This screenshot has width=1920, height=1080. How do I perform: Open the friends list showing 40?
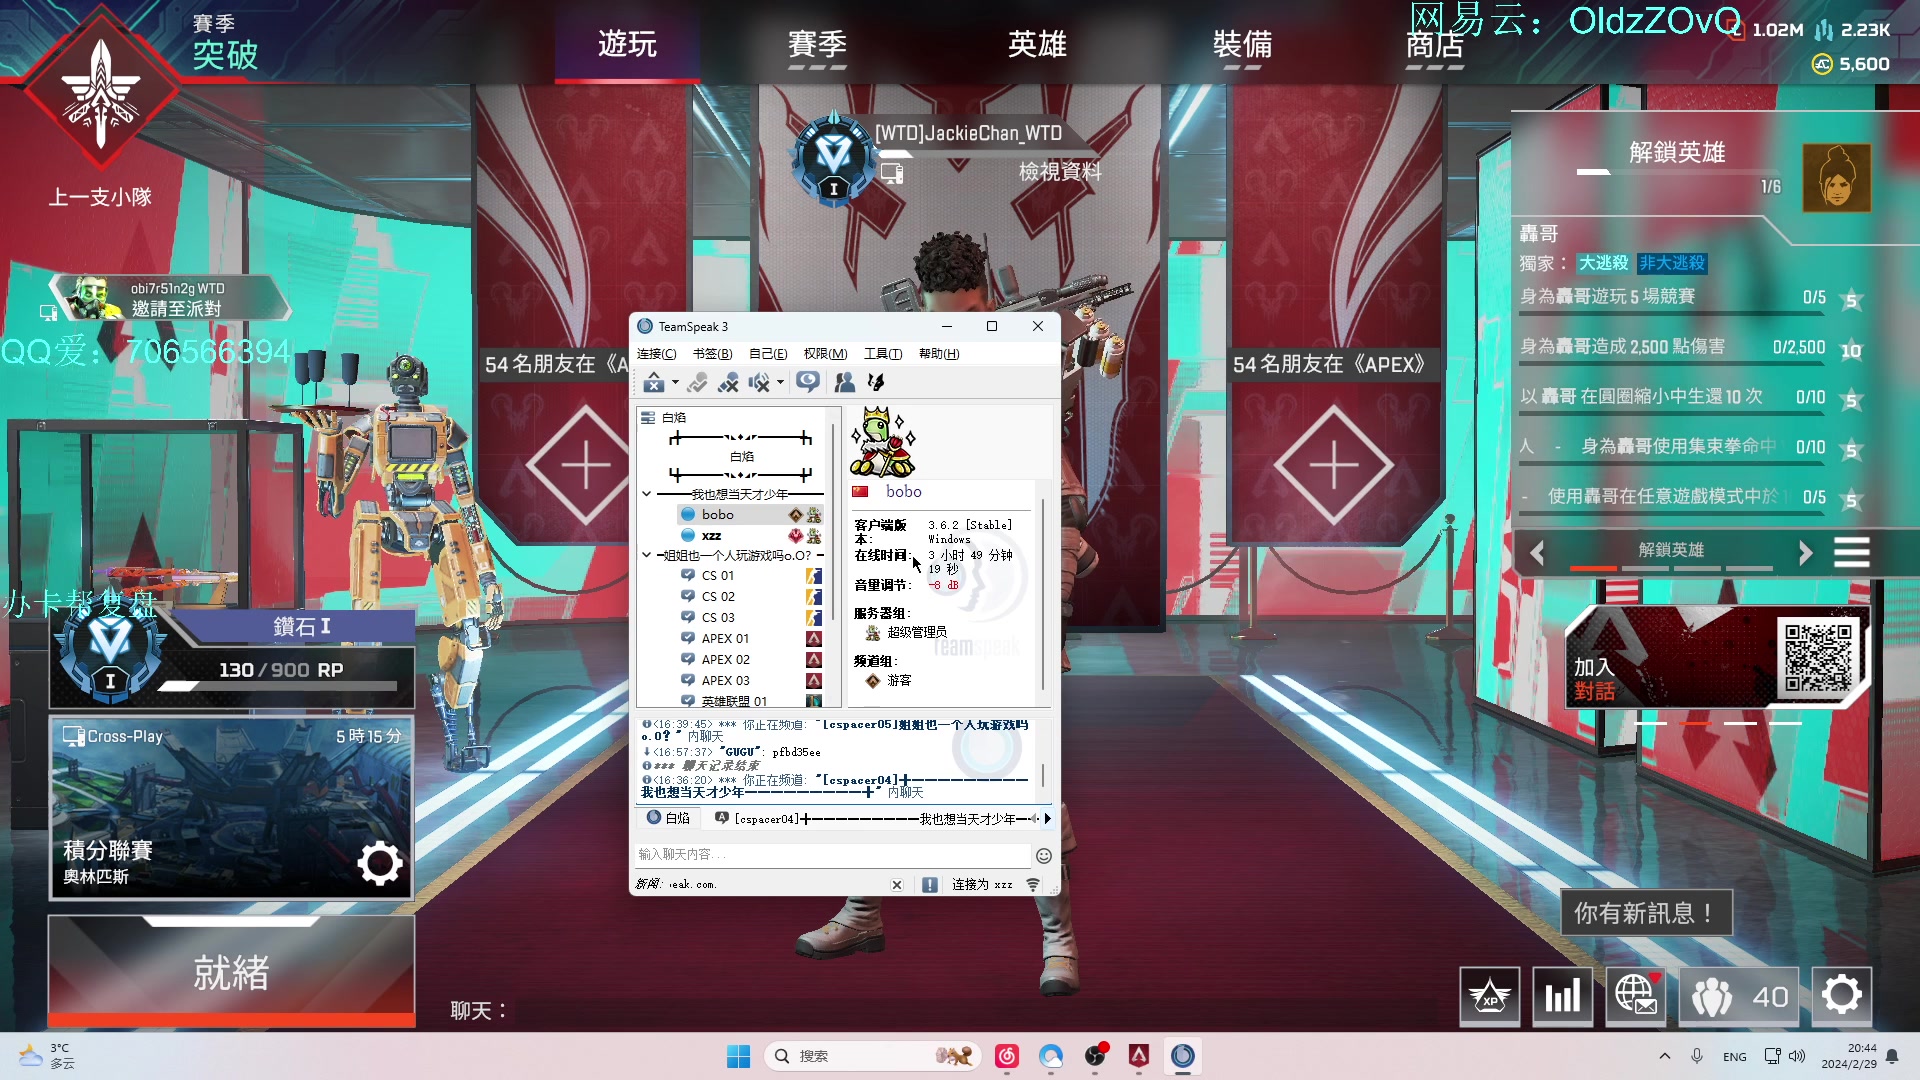pyautogui.click(x=1739, y=996)
